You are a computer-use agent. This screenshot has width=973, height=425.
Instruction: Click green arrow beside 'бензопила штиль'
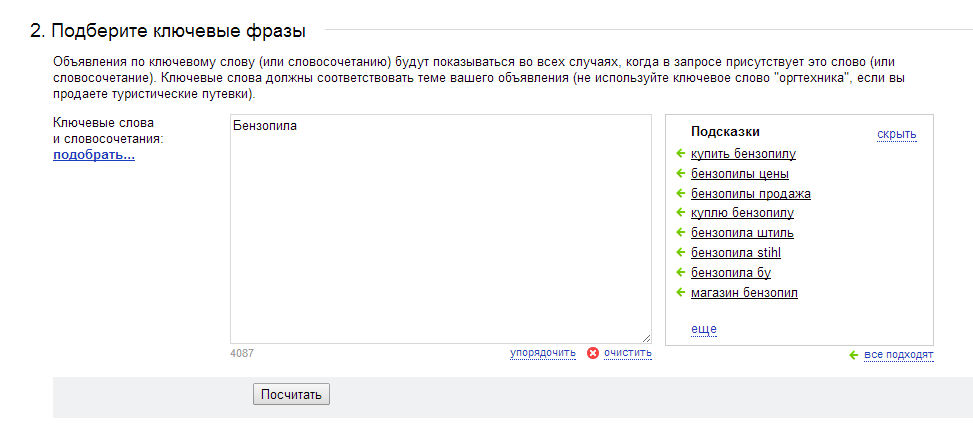680,233
